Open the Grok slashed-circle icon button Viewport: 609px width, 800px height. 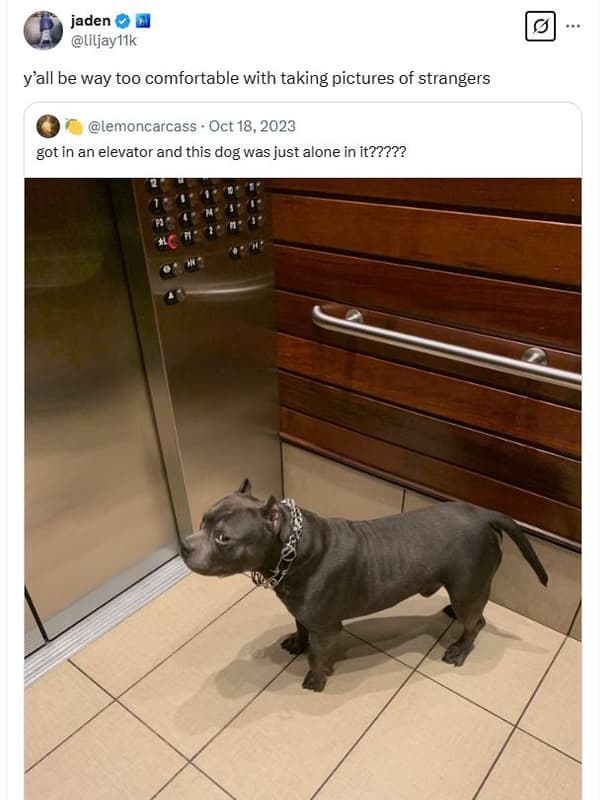point(540,26)
